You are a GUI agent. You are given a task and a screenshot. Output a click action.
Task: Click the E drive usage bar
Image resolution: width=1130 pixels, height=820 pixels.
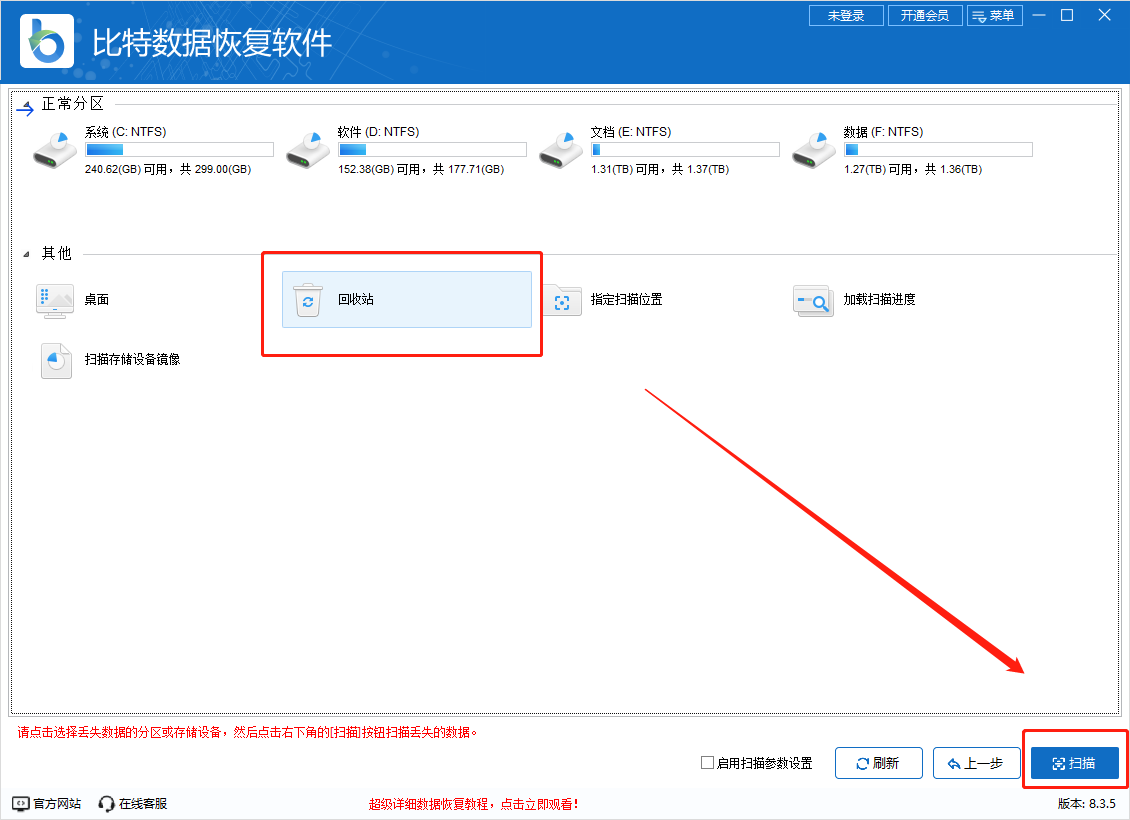[685, 150]
